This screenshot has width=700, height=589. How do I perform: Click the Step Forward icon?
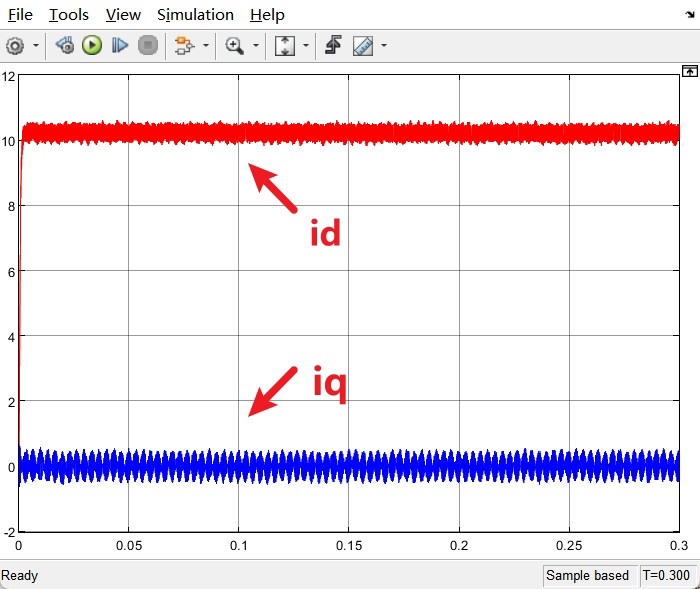point(120,46)
